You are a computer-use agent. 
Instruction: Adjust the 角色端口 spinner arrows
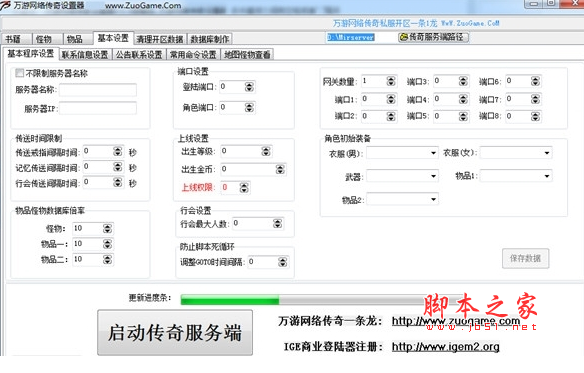click(x=249, y=108)
